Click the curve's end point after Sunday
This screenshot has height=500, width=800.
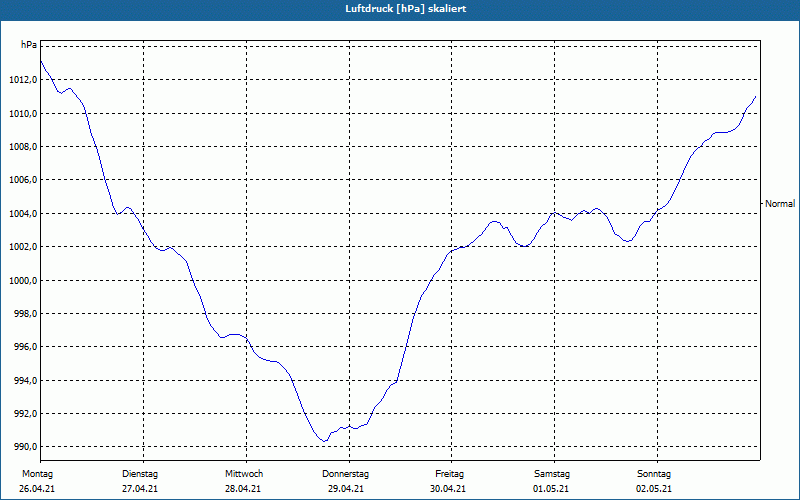pos(755,96)
